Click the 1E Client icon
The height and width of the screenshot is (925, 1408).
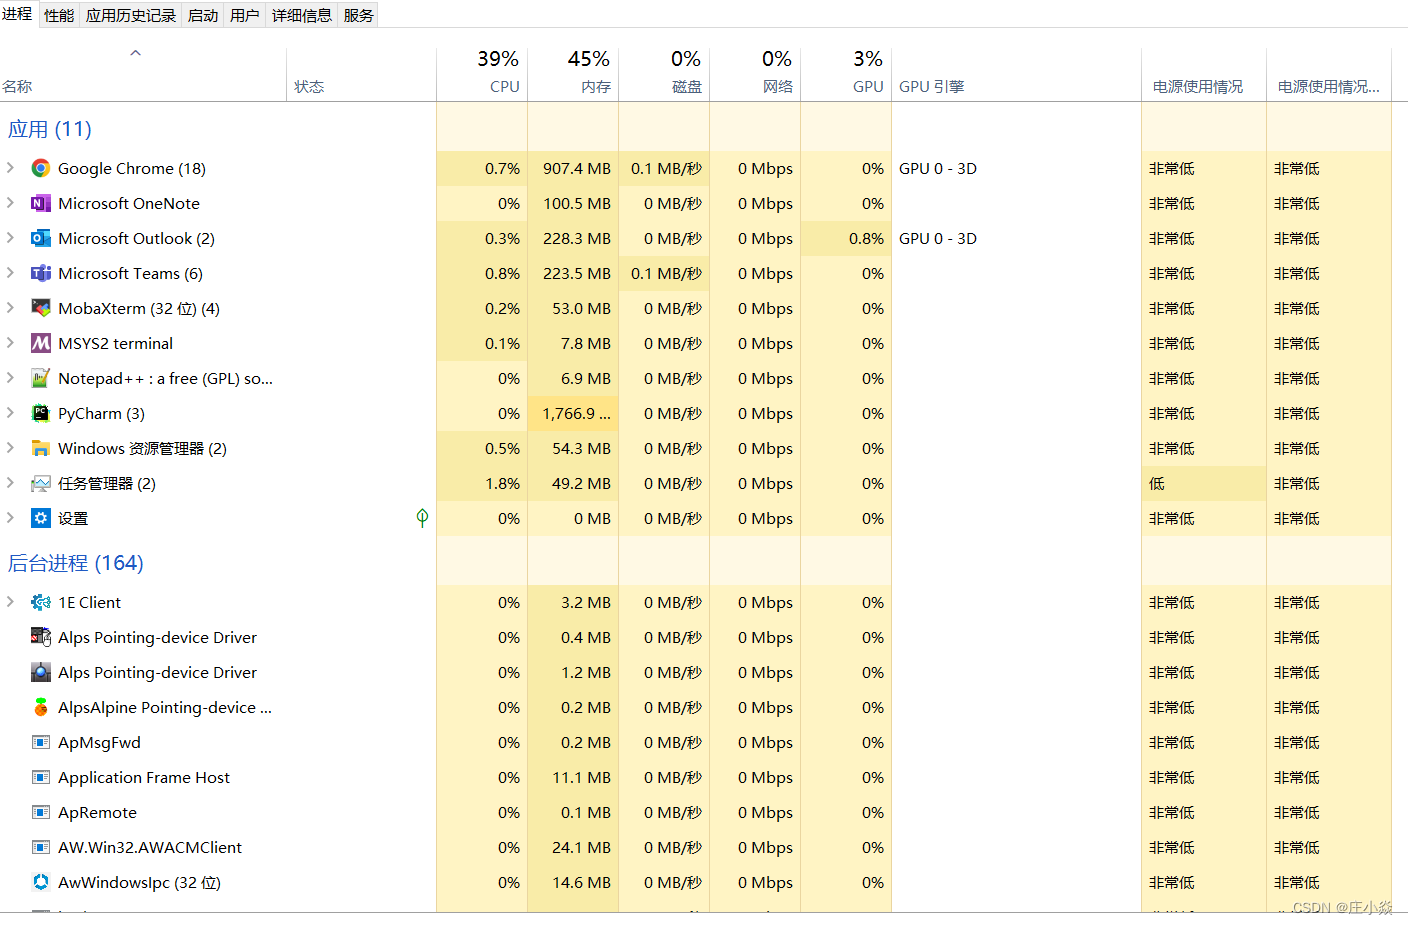(40, 602)
